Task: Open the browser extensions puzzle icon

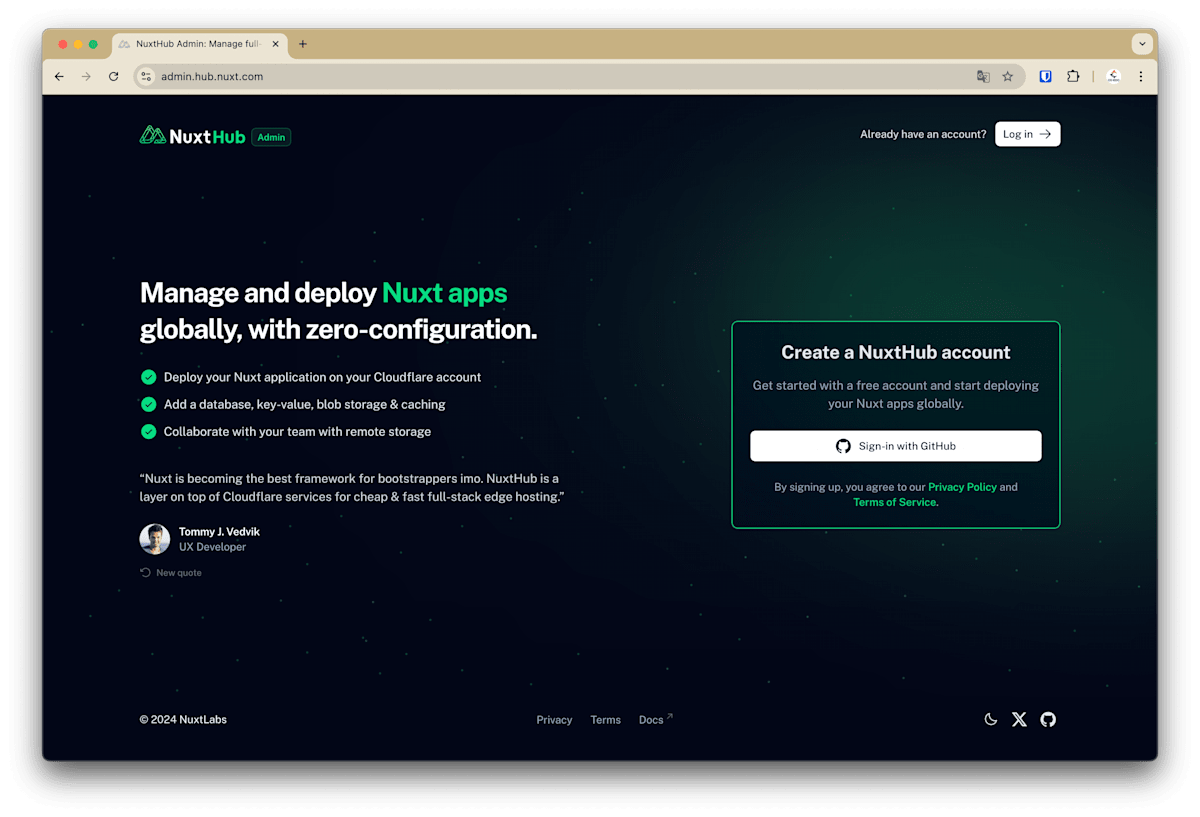Action: (x=1073, y=76)
